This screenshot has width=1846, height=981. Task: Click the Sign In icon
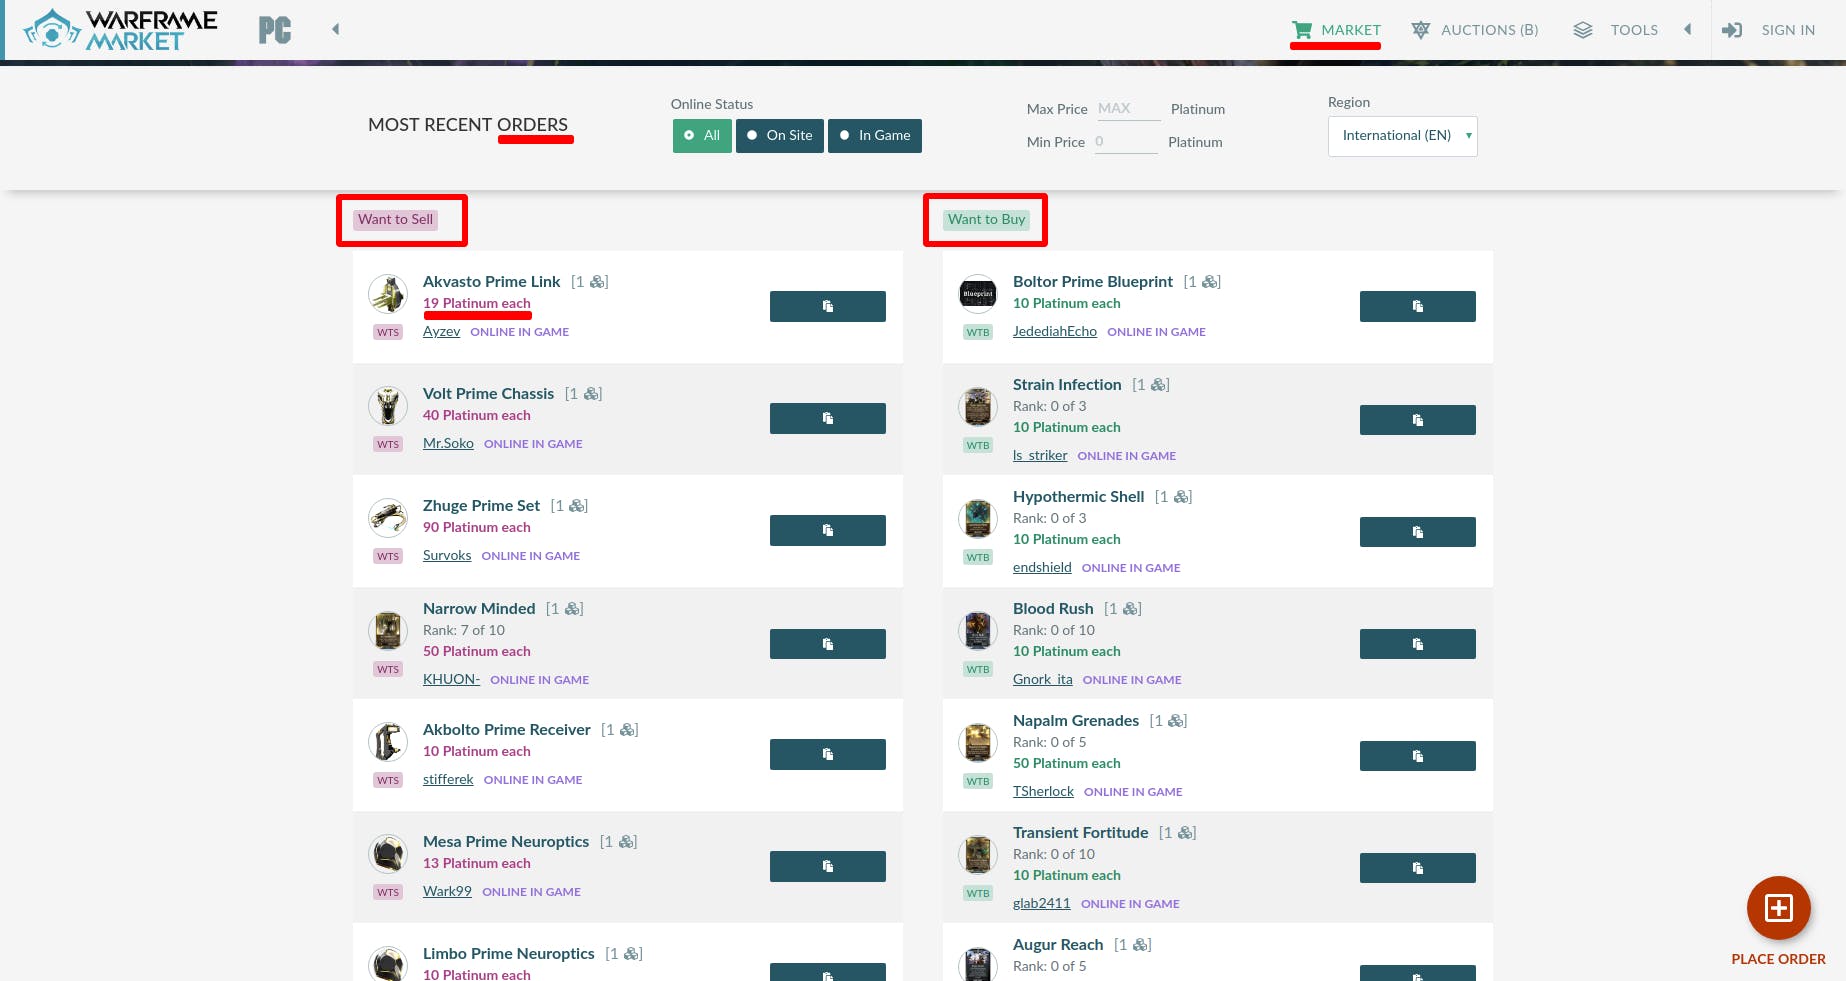[x=1732, y=30]
